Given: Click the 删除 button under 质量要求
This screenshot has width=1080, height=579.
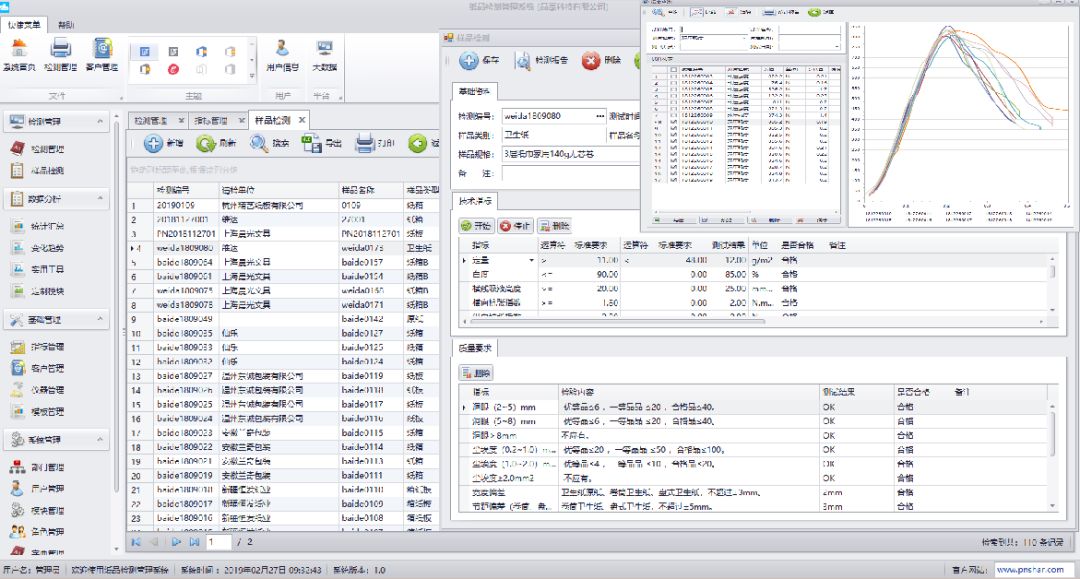Looking at the screenshot, I should point(476,373).
